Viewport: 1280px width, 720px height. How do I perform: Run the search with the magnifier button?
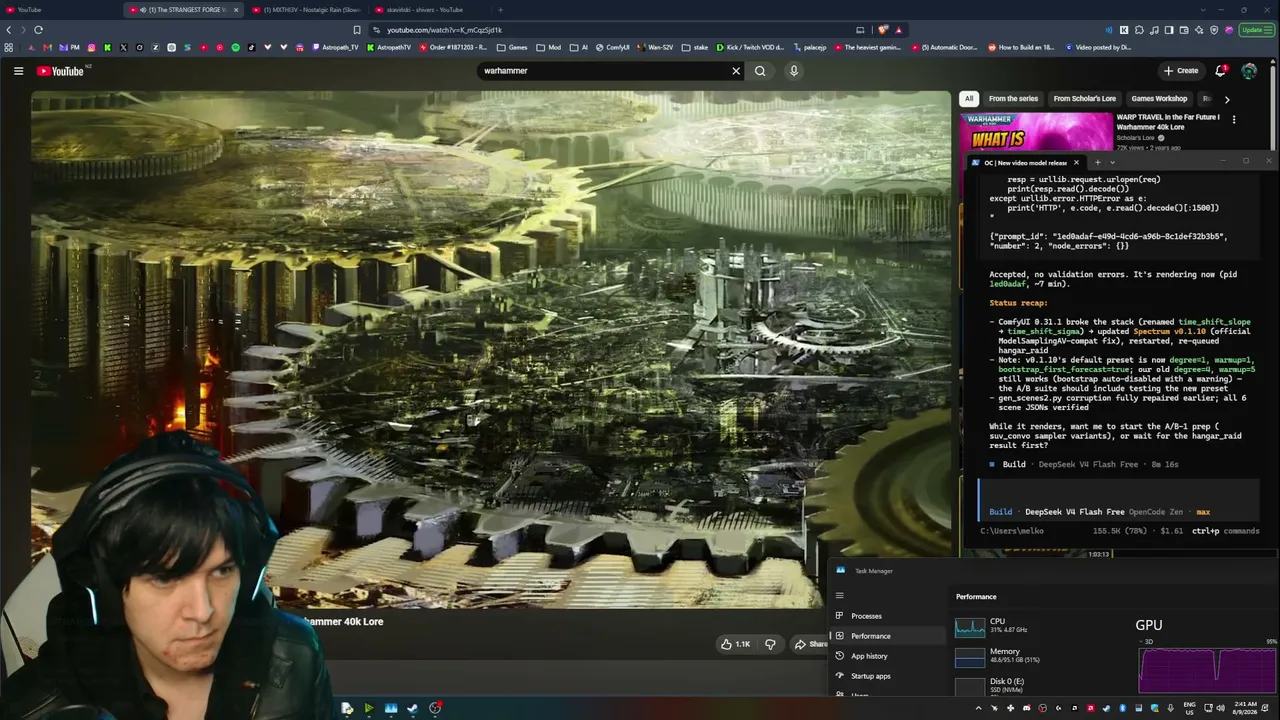coord(760,71)
